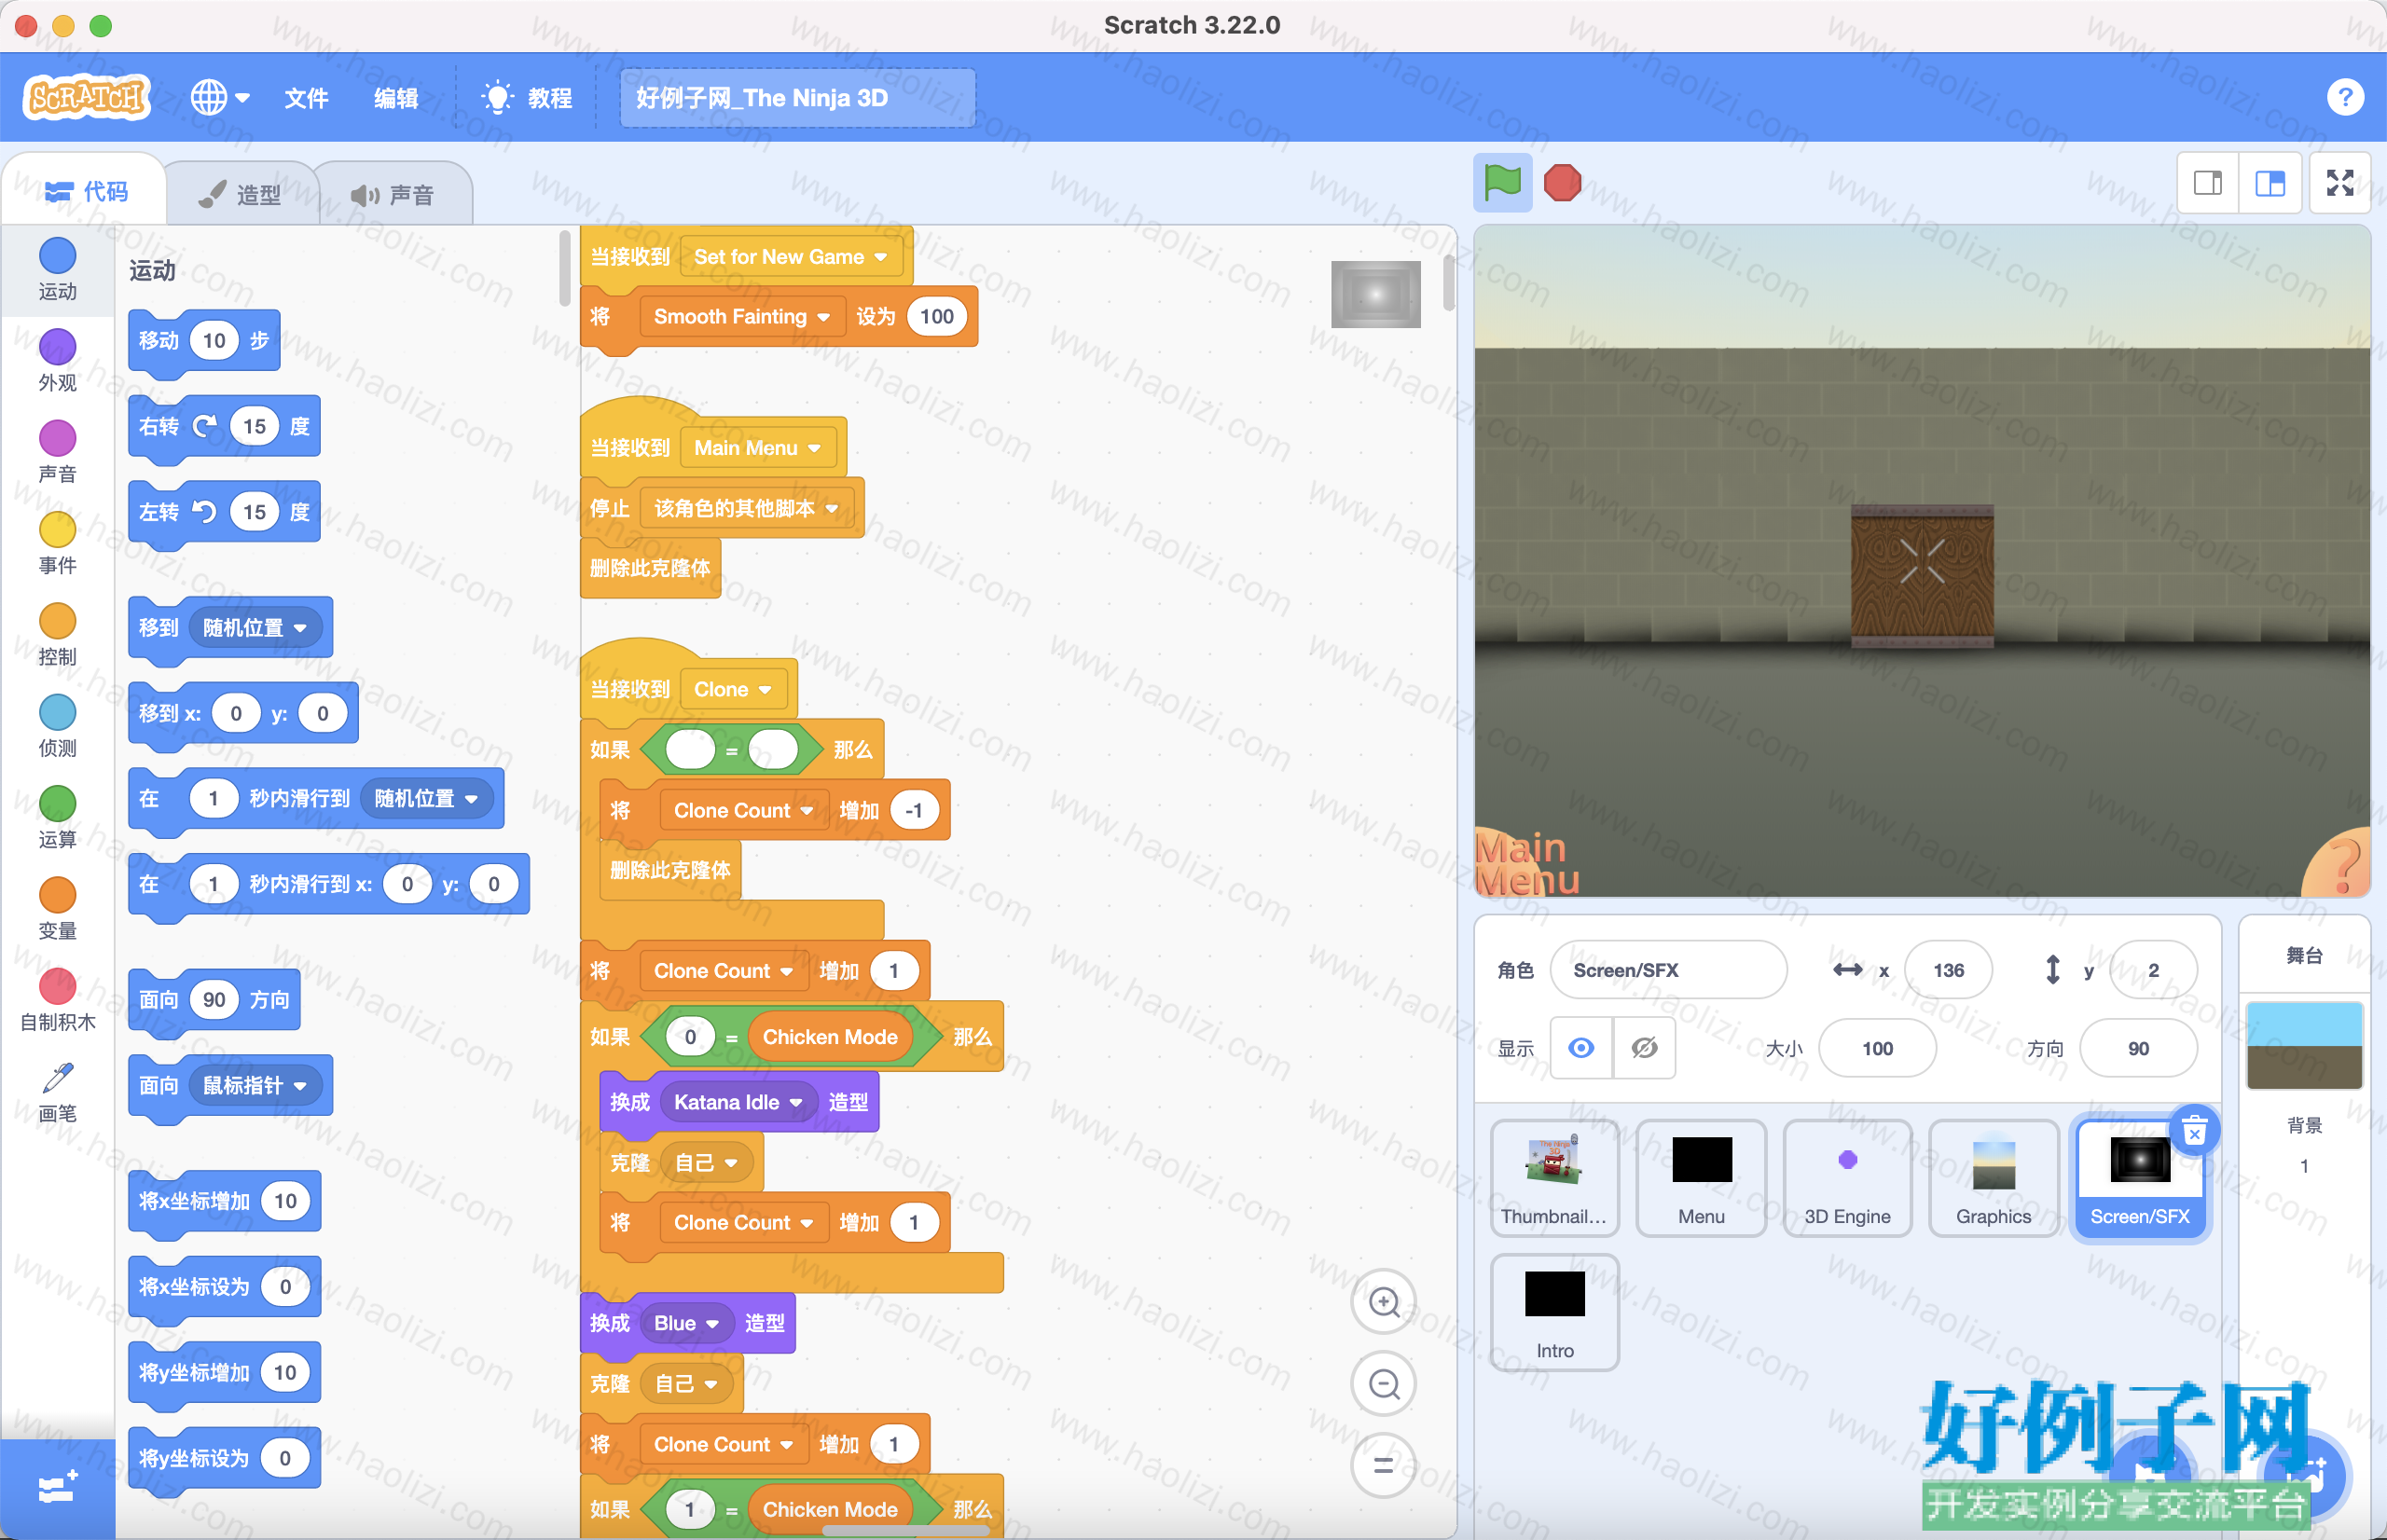Click the red stop sign button
Screen dimensions: 2387x1540
tap(1562, 183)
